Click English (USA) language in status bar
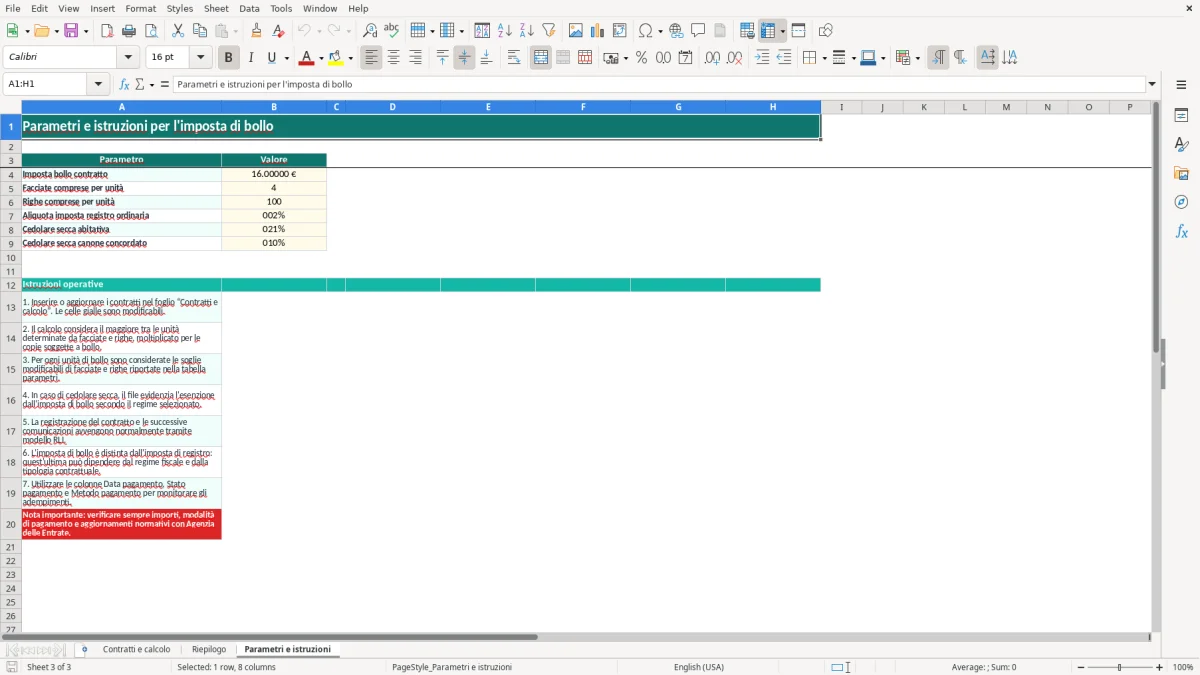The image size is (1200, 675). [x=699, y=667]
